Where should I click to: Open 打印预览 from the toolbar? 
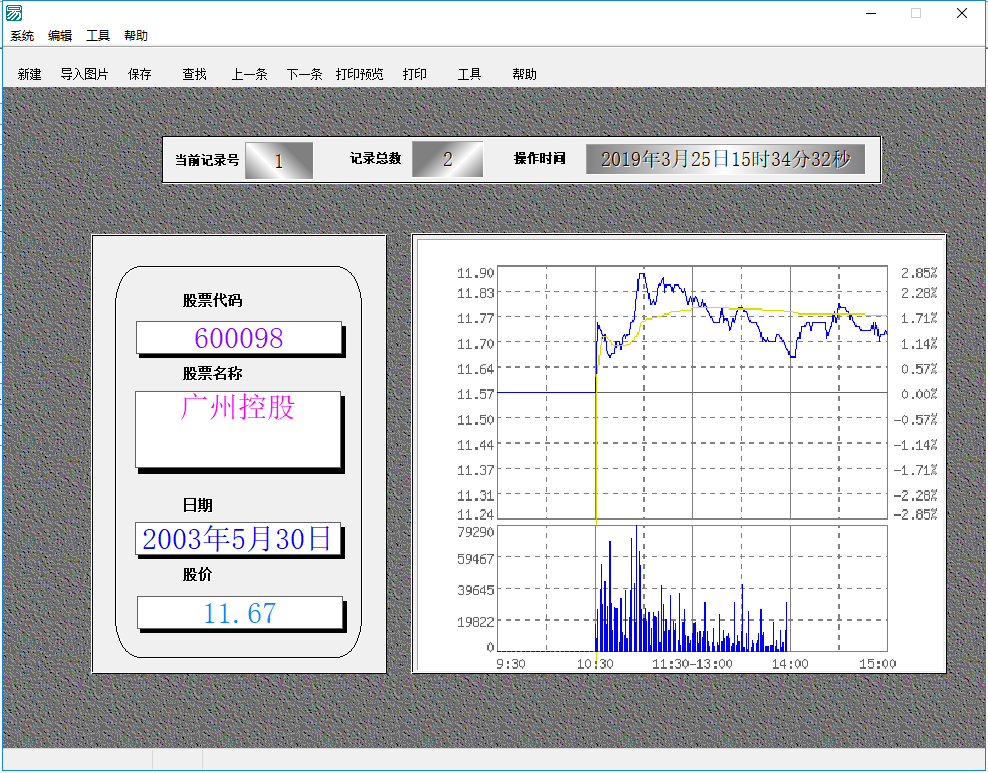359,74
